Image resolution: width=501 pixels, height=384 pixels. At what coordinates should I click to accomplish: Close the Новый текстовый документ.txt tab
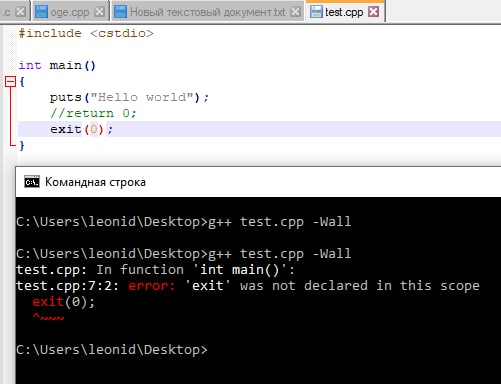pos(295,12)
